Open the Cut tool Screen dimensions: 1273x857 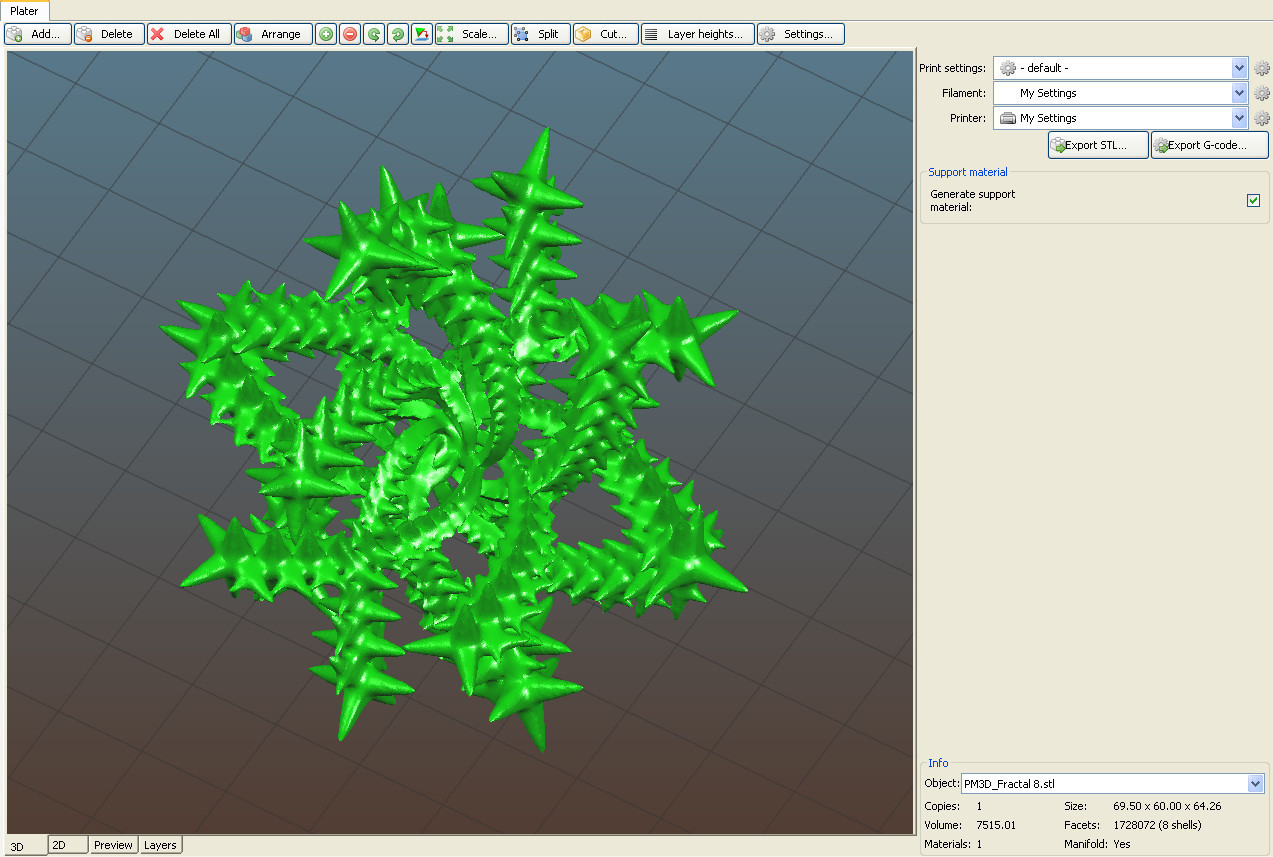pyautogui.click(x=605, y=33)
